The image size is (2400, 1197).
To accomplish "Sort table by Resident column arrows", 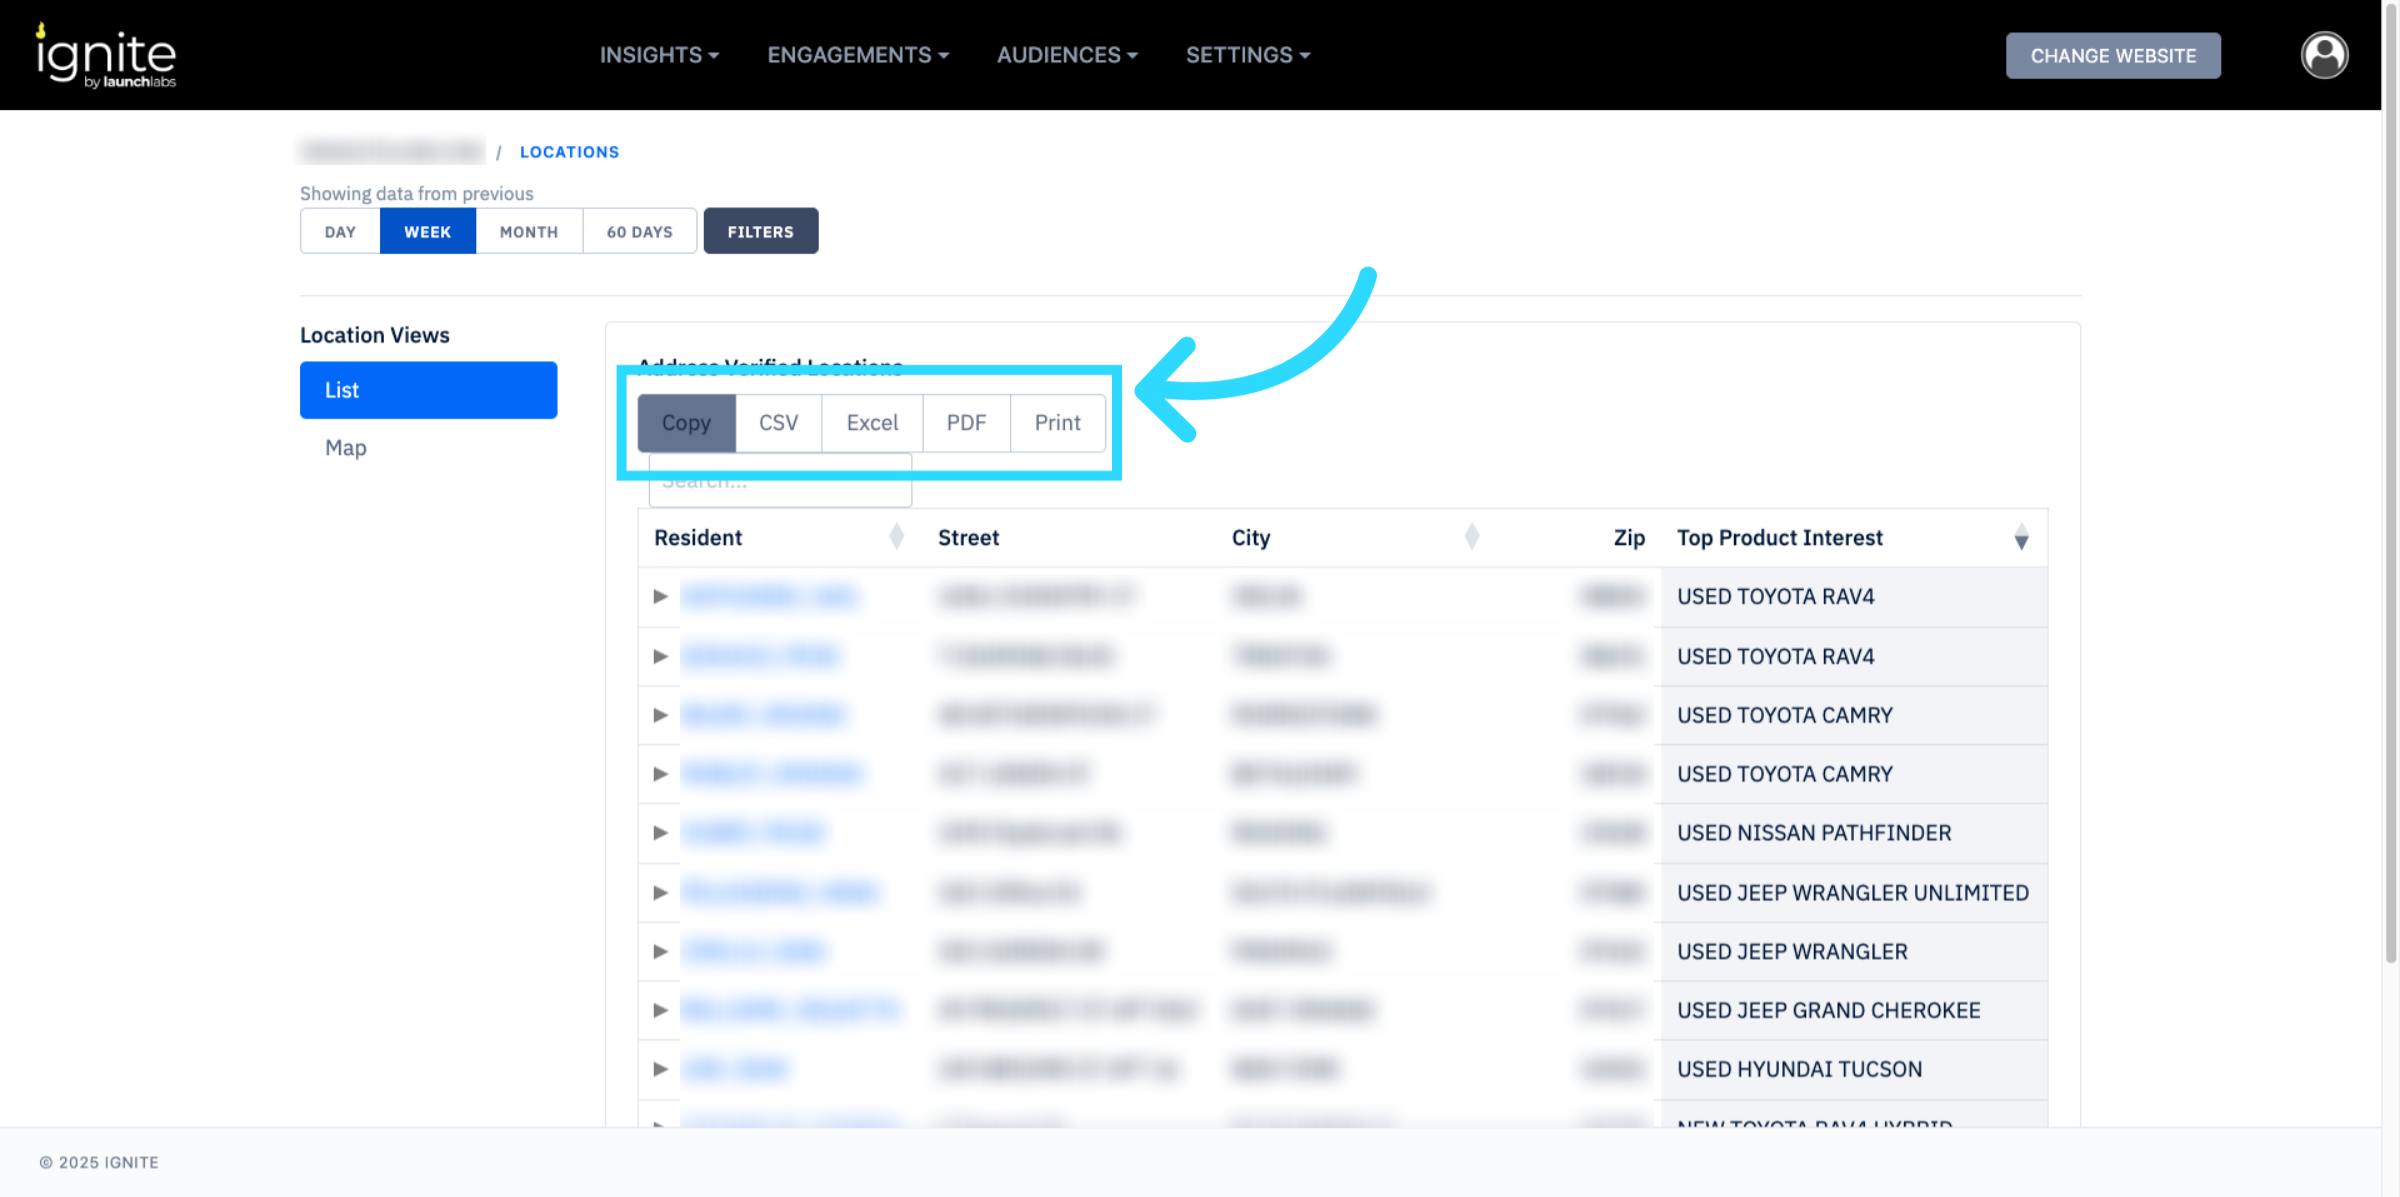I will (896, 537).
